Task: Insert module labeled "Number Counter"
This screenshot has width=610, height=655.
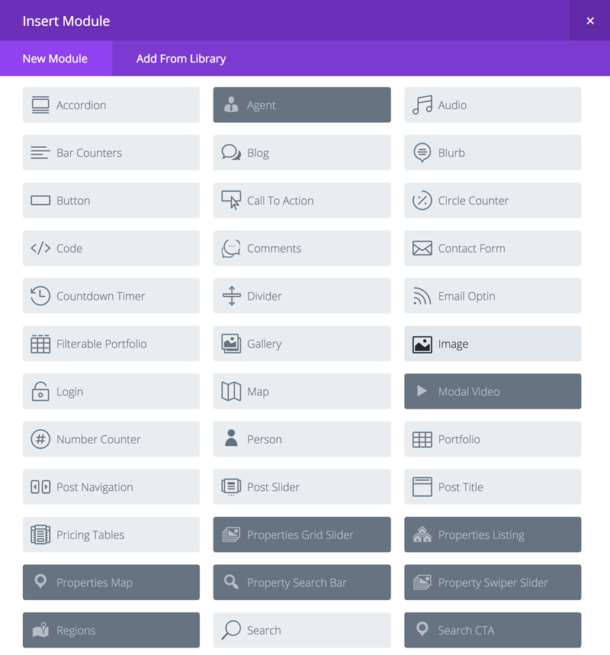Action: point(111,439)
